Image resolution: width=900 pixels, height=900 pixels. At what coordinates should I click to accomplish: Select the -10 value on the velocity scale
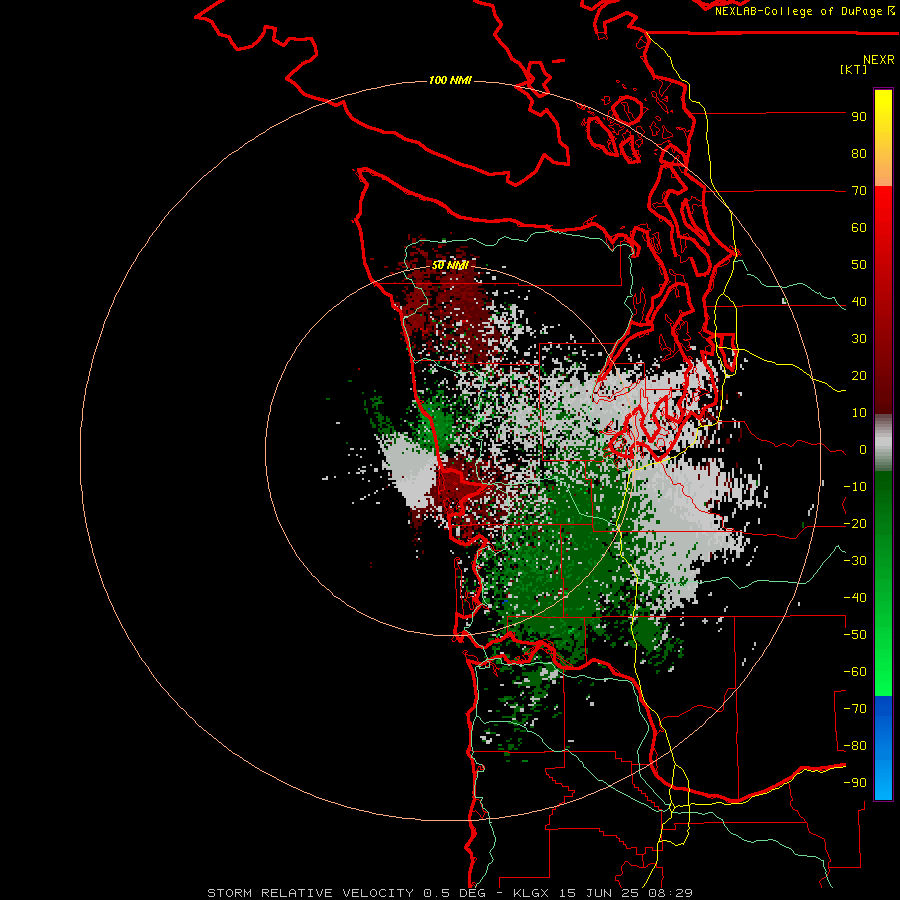tap(855, 487)
